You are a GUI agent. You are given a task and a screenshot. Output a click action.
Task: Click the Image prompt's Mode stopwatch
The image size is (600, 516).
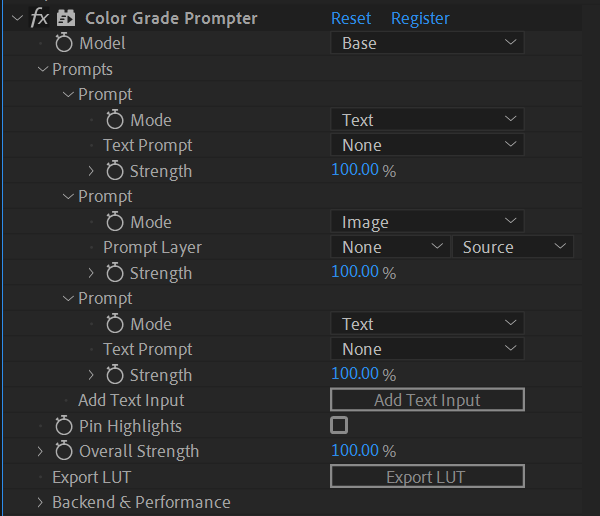pos(116,222)
